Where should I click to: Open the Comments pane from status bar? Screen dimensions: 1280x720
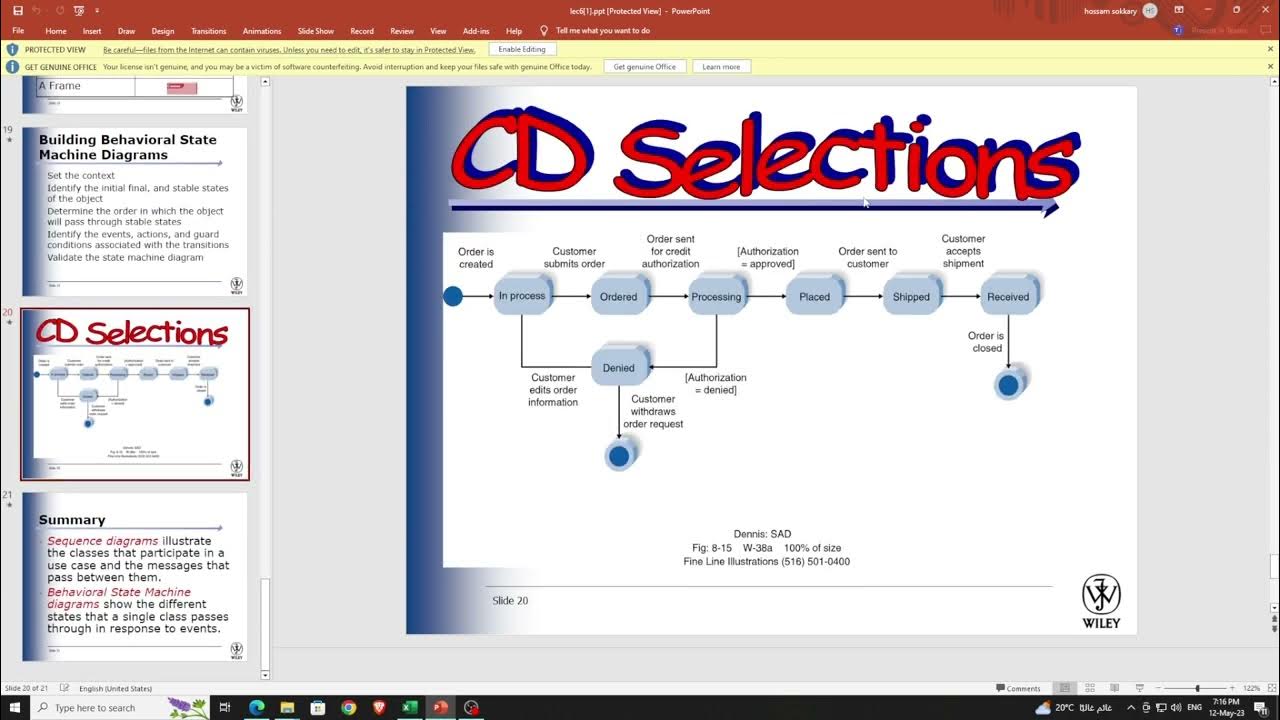click(x=1018, y=688)
